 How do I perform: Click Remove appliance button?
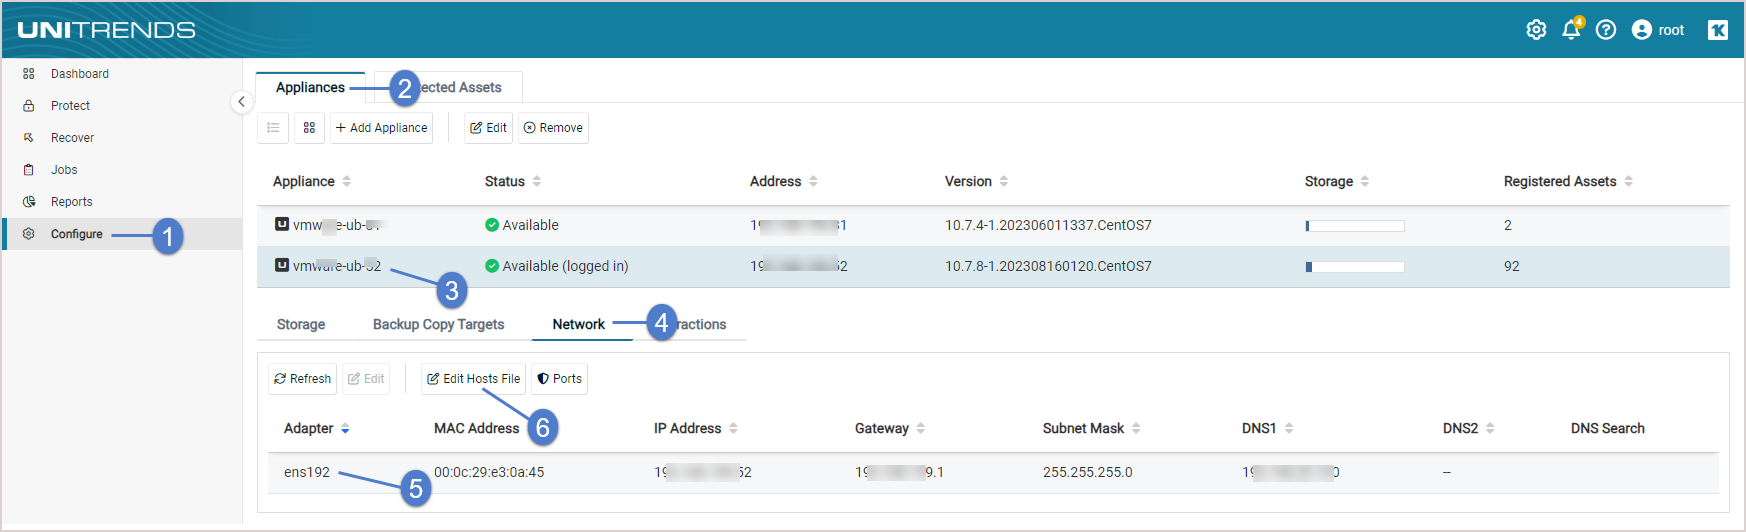click(x=553, y=128)
